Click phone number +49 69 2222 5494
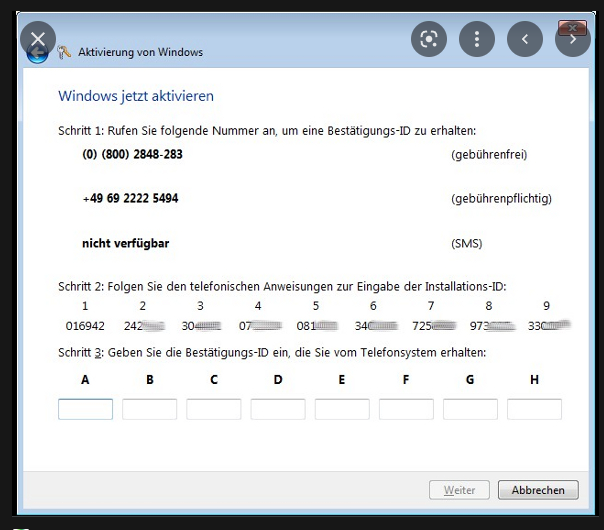Viewport: 604px width, 530px height. [130, 198]
